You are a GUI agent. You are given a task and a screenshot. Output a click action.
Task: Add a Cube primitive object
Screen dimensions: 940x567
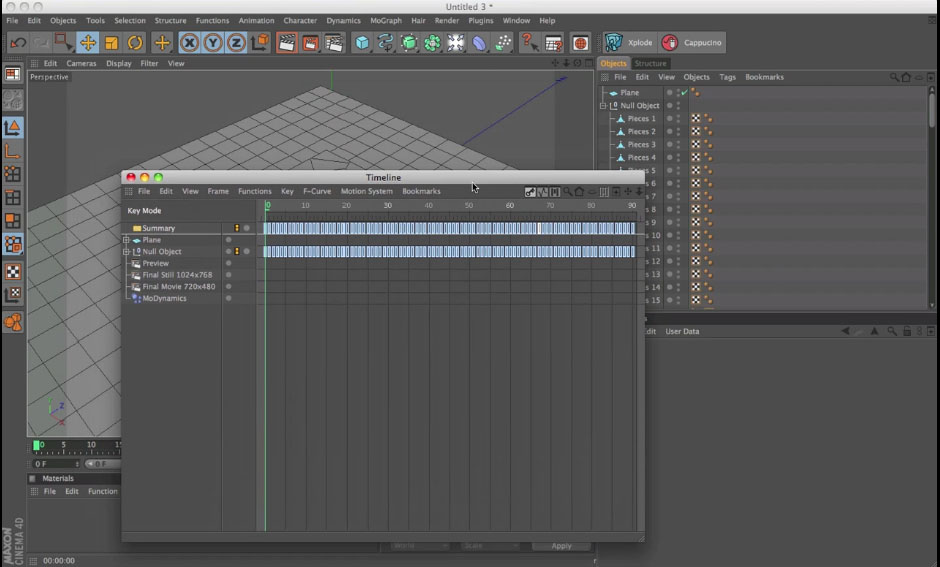[x=362, y=43]
